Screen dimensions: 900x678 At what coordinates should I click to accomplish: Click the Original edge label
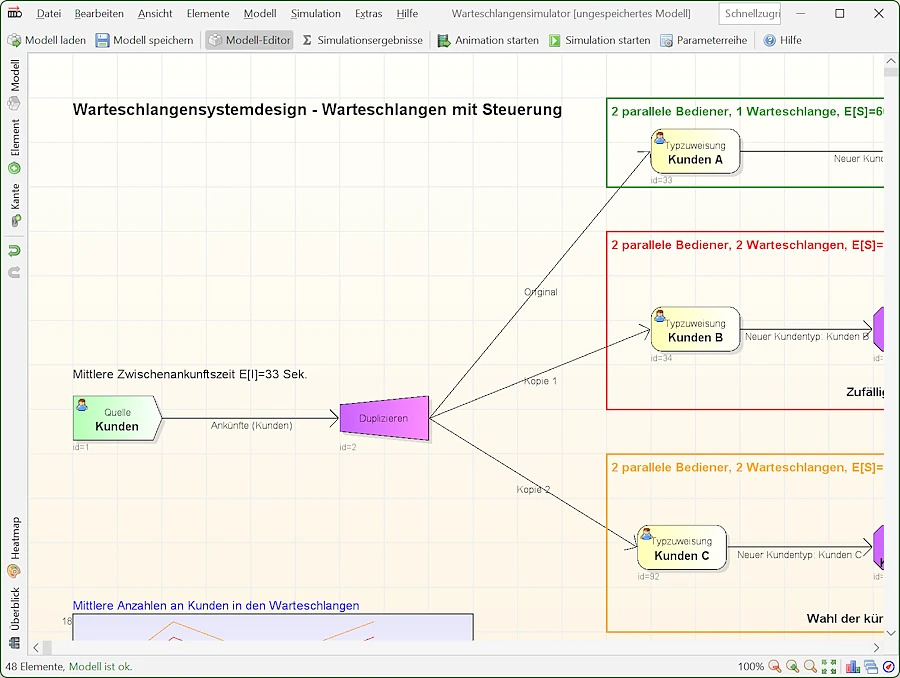tap(541, 292)
